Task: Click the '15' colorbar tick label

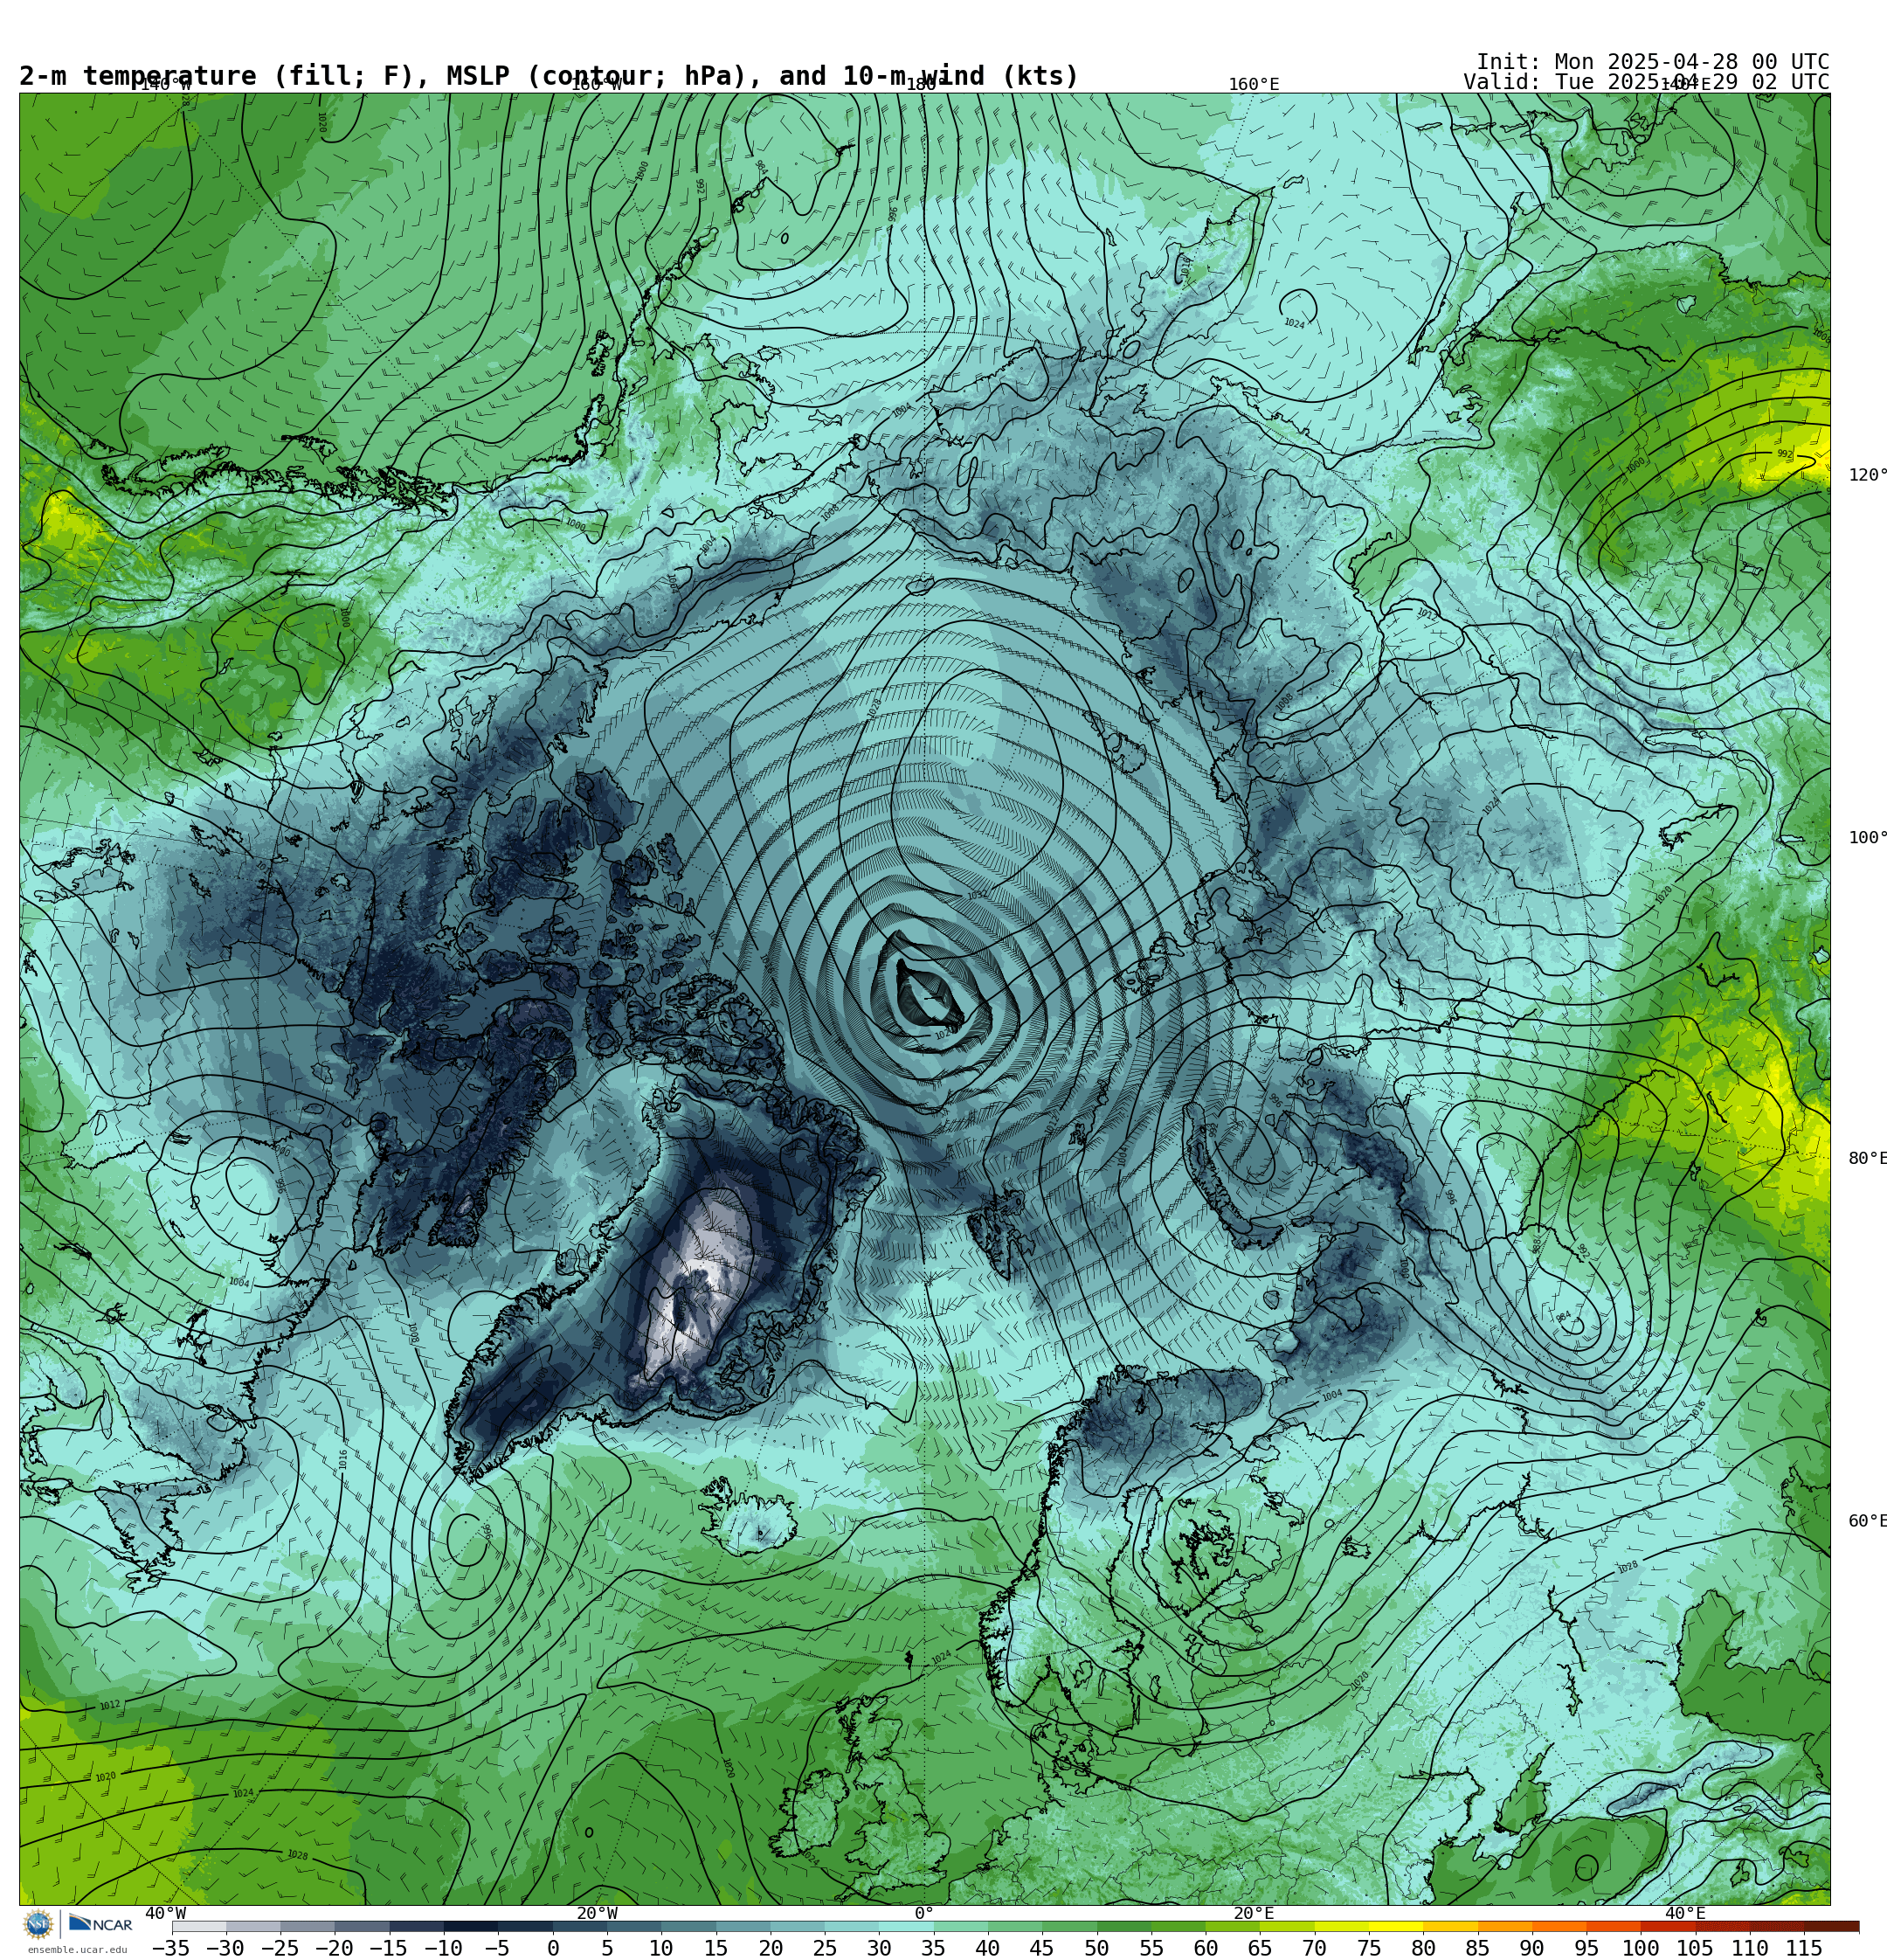Action: [716, 1948]
